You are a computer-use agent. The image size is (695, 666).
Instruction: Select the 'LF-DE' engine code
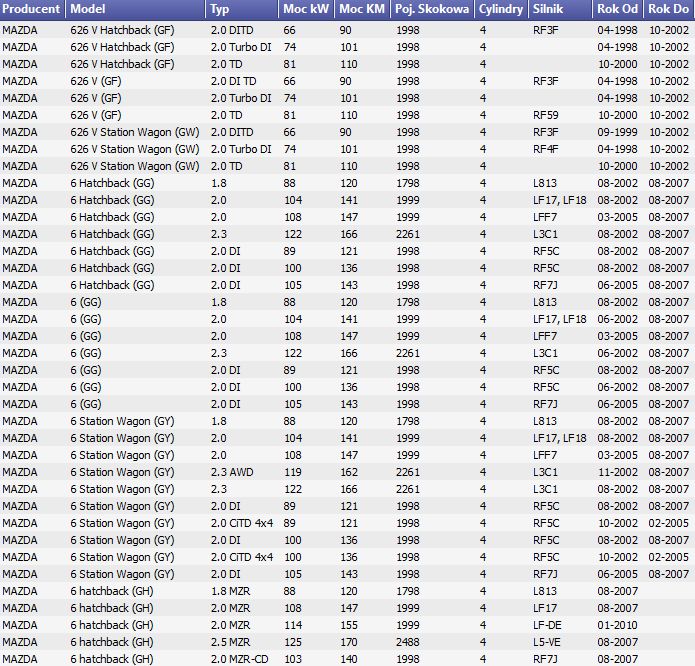(547, 625)
